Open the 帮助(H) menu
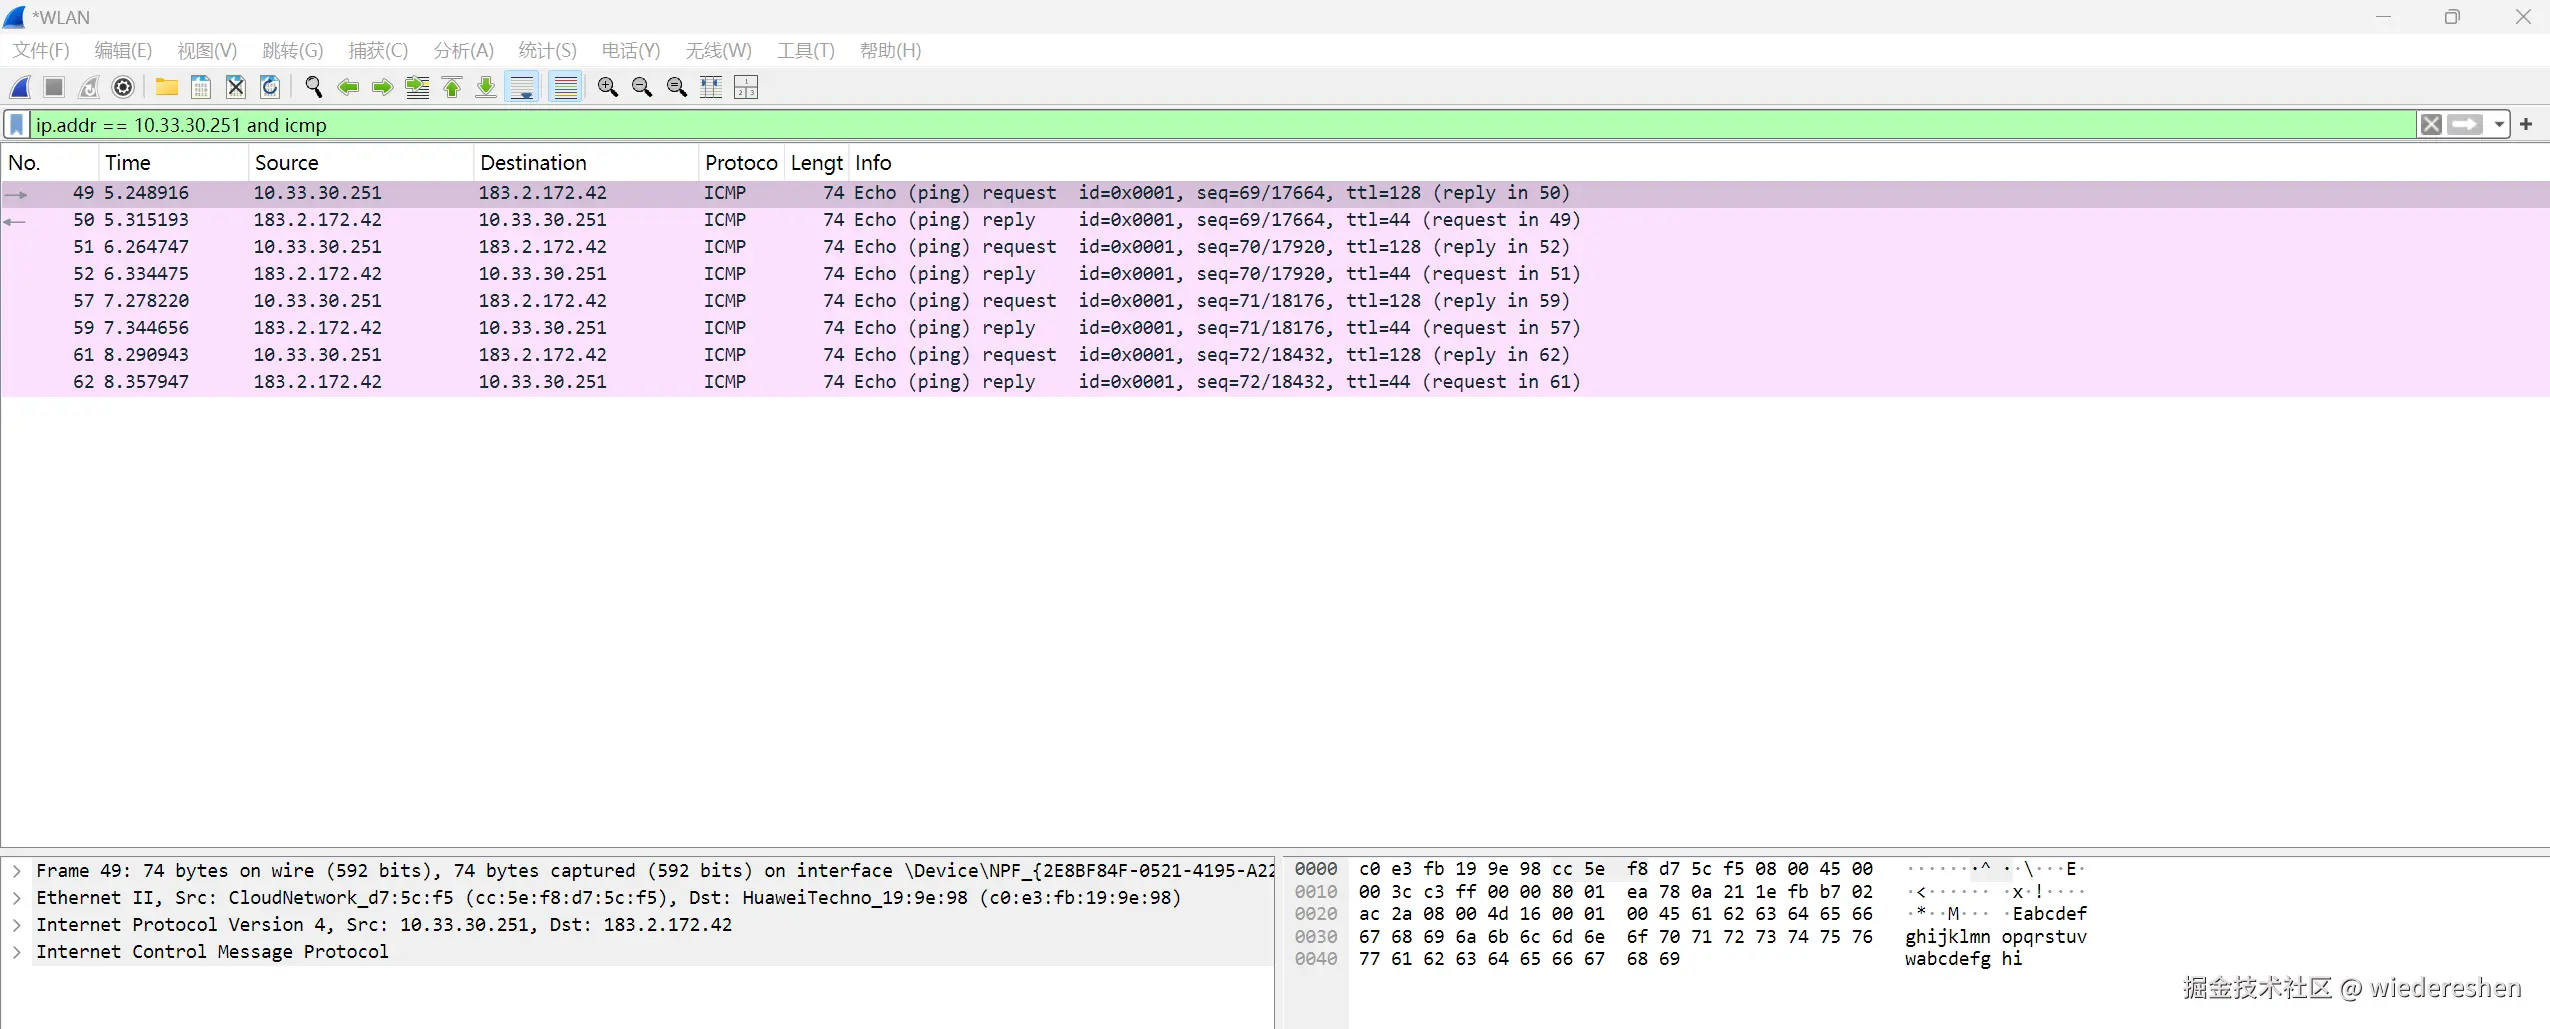Viewport: 2550px width, 1029px height. (x=891, y=51)
